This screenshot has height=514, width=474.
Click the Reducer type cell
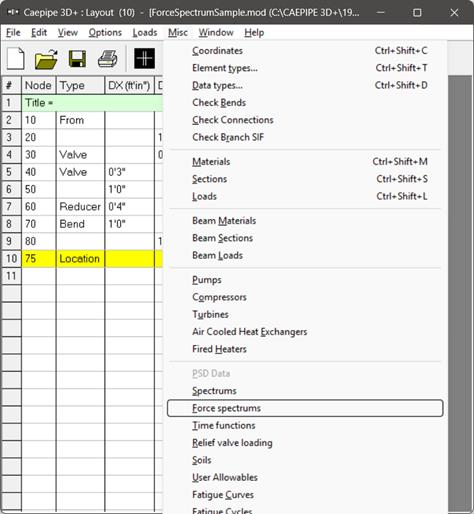(80, 207)
